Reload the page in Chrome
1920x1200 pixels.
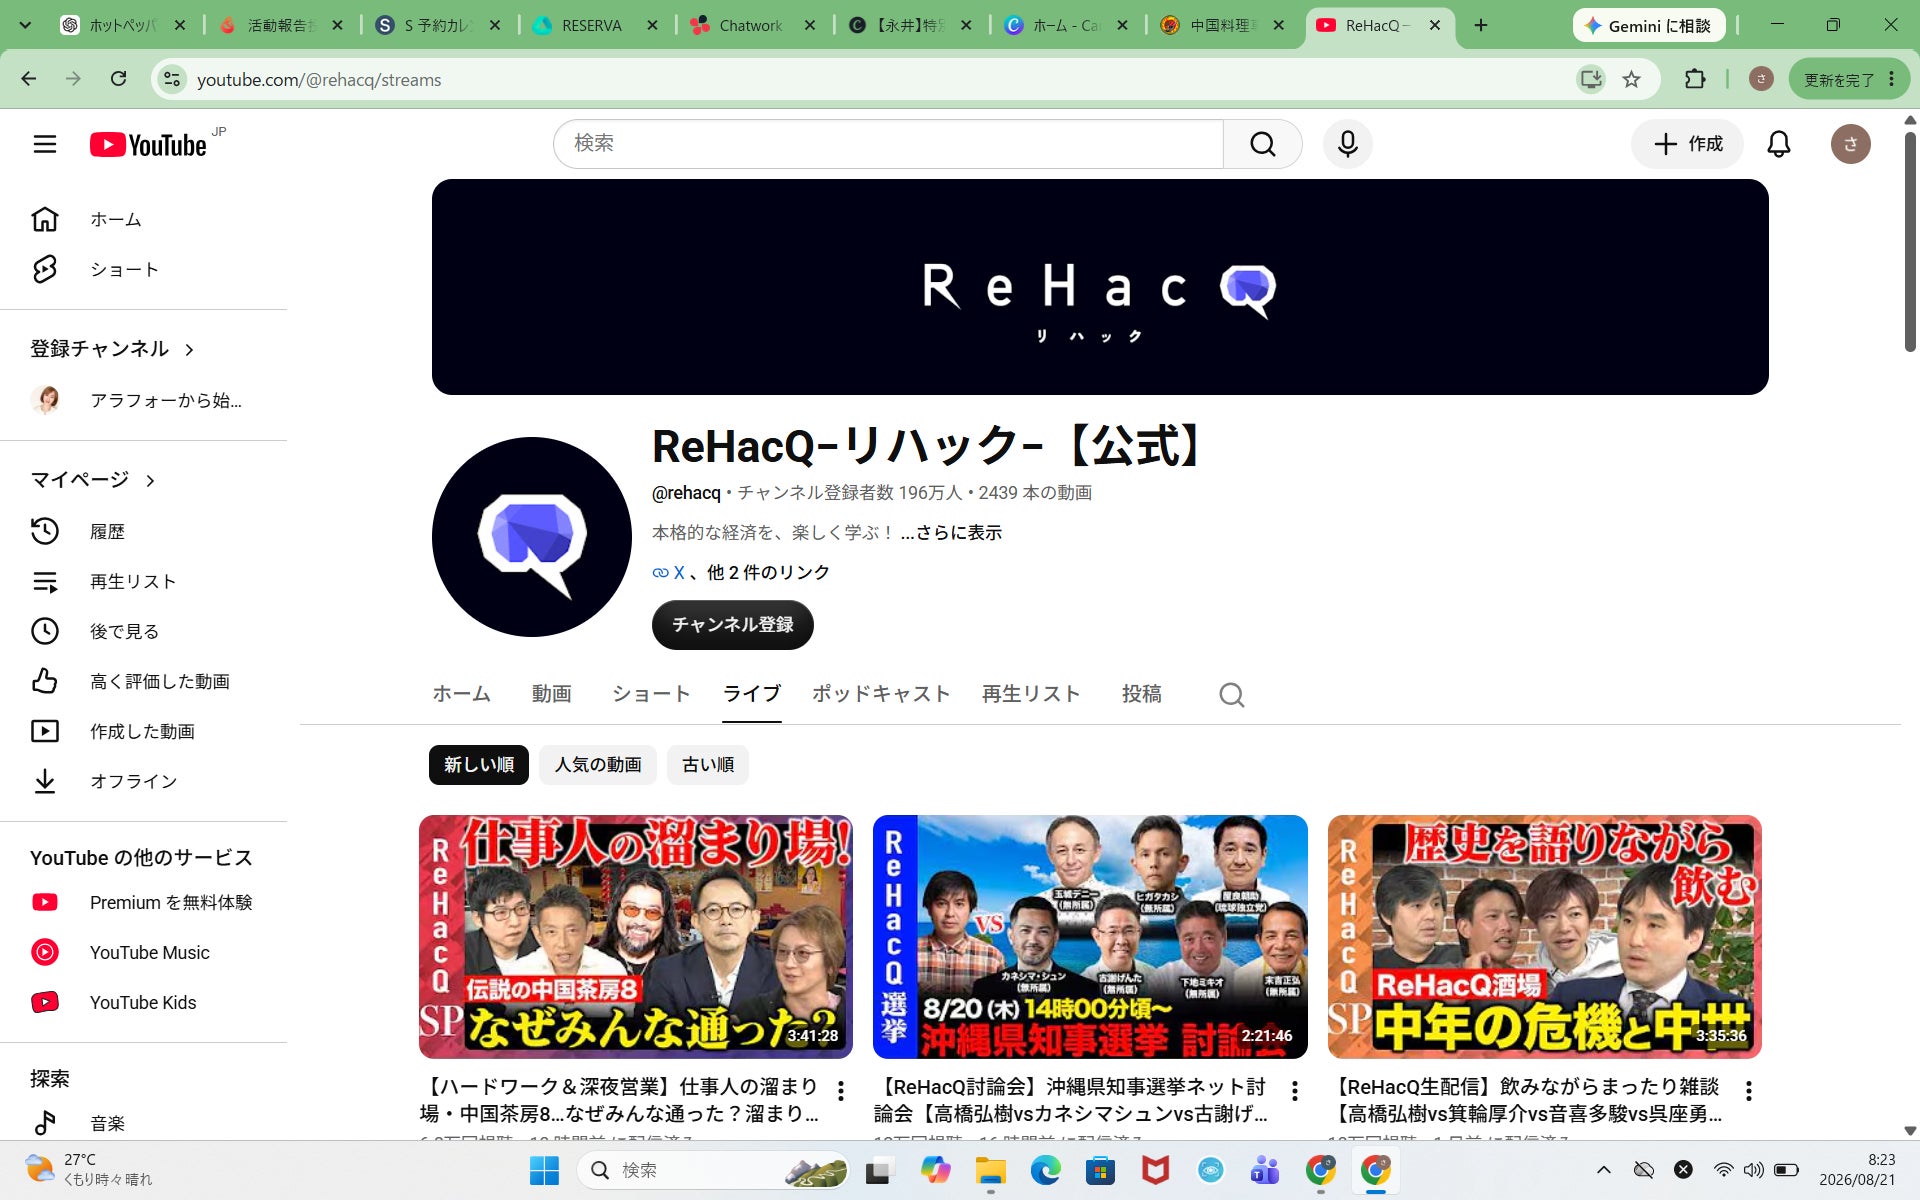(x=118, y=79)
